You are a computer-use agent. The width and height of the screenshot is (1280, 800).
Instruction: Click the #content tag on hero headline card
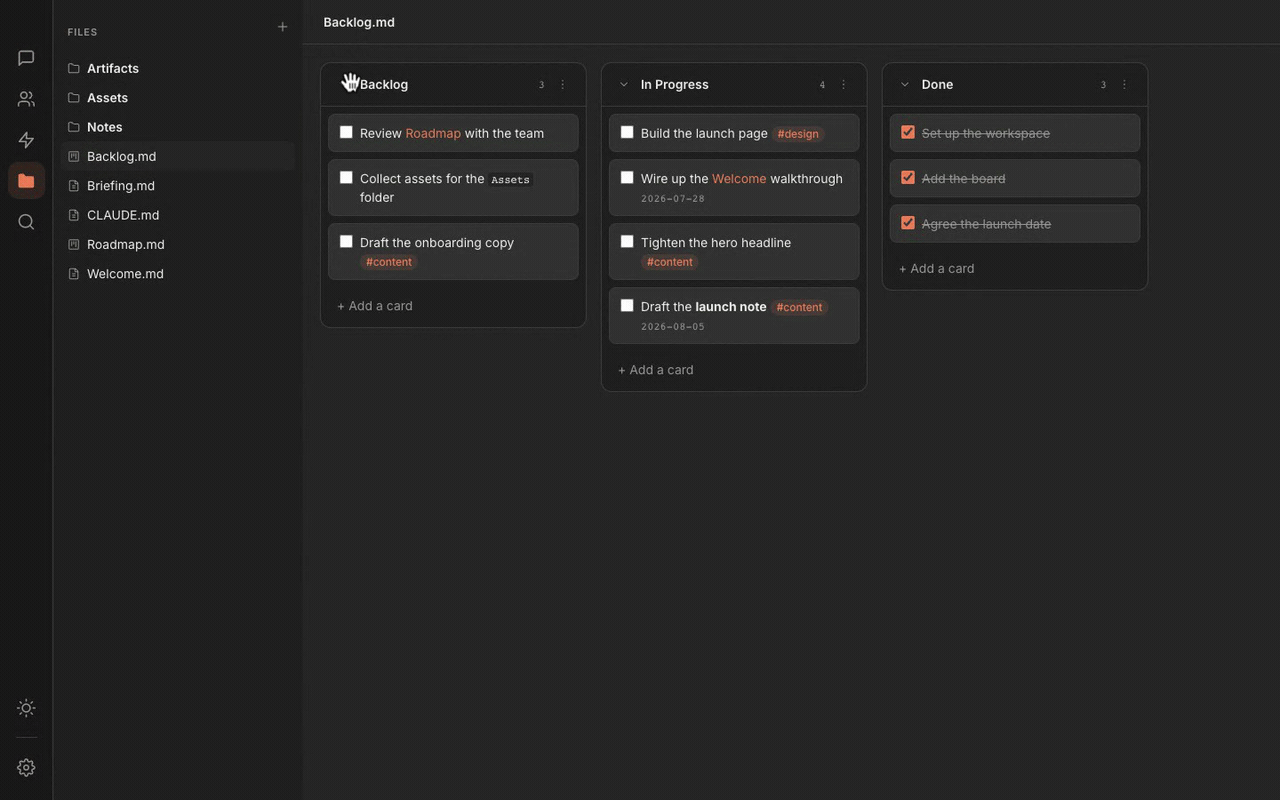670,262
